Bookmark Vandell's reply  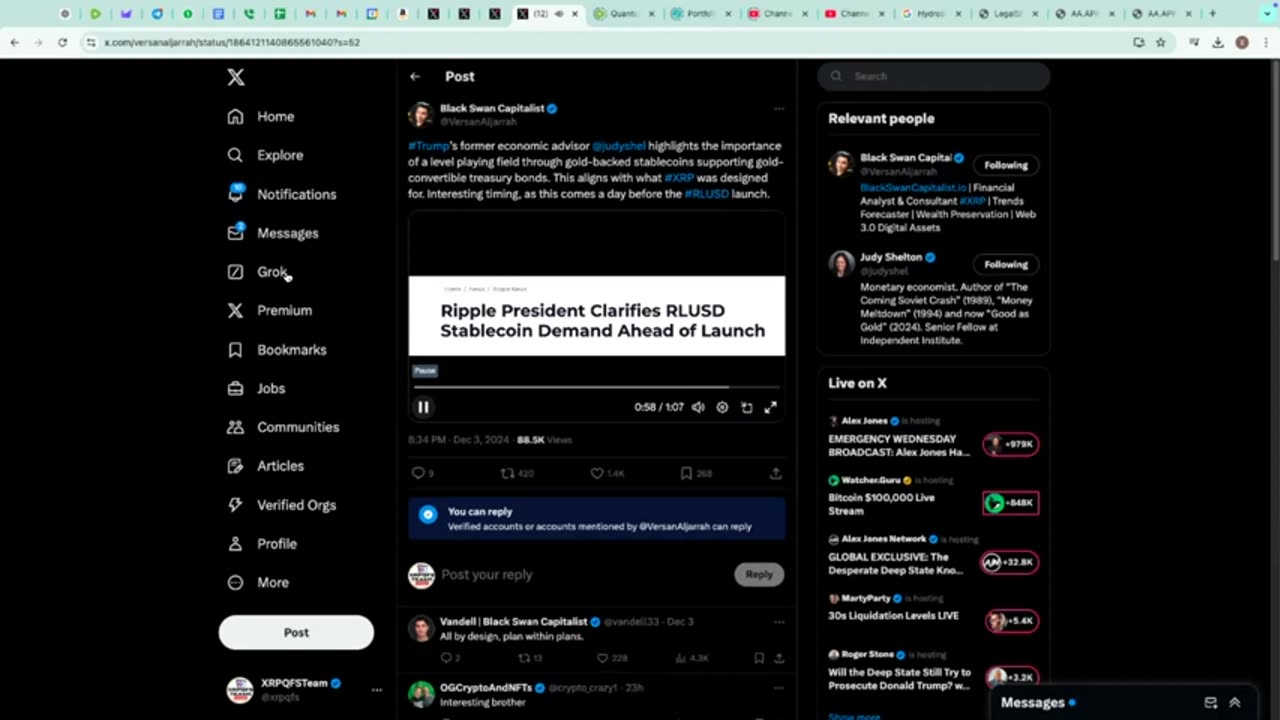pyautogui.click(x=759, y=658)
